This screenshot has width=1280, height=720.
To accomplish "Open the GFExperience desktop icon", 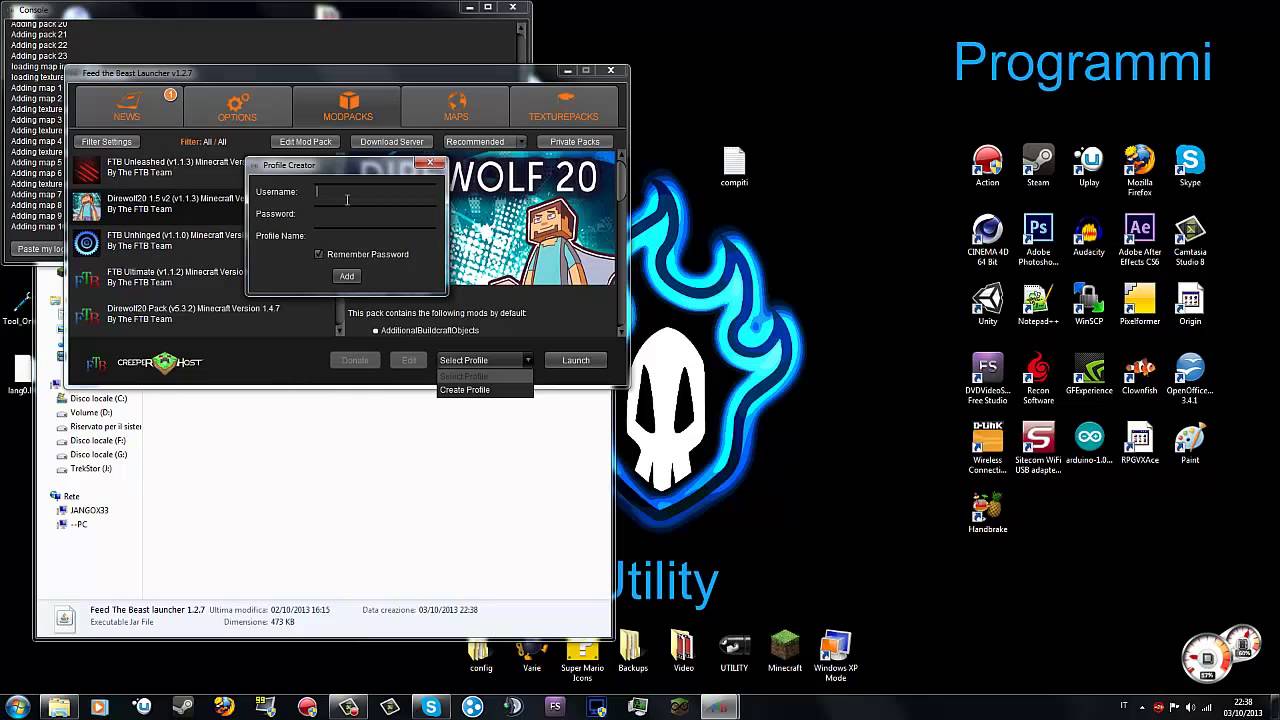I will 1089,374.
